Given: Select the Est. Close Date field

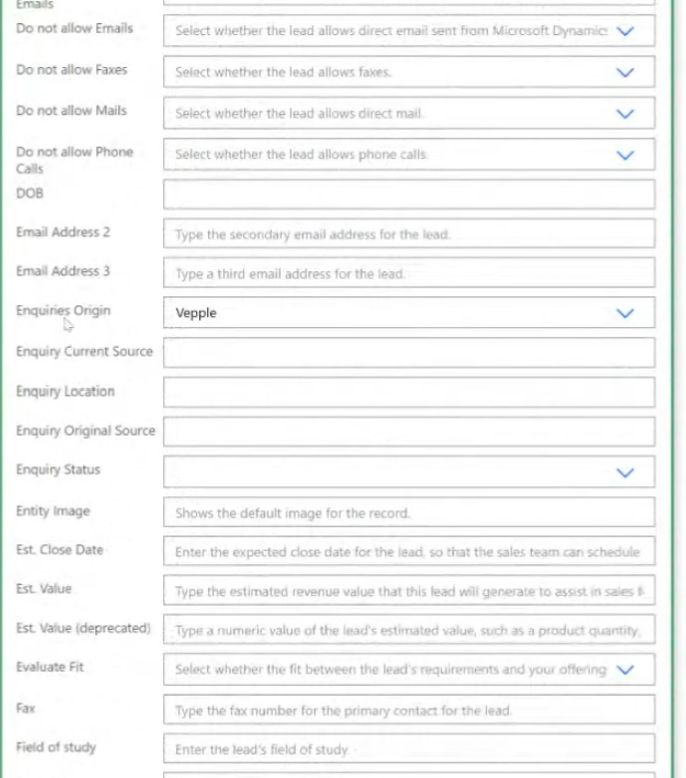Looking at the screenshot, I should tap(409, 551).
